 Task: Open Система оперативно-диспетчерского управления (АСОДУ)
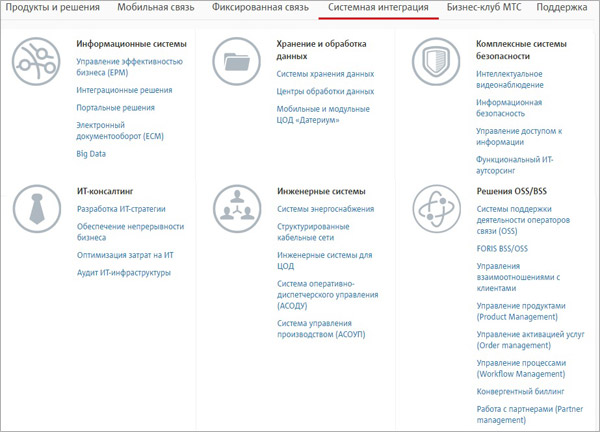[328, 295]
